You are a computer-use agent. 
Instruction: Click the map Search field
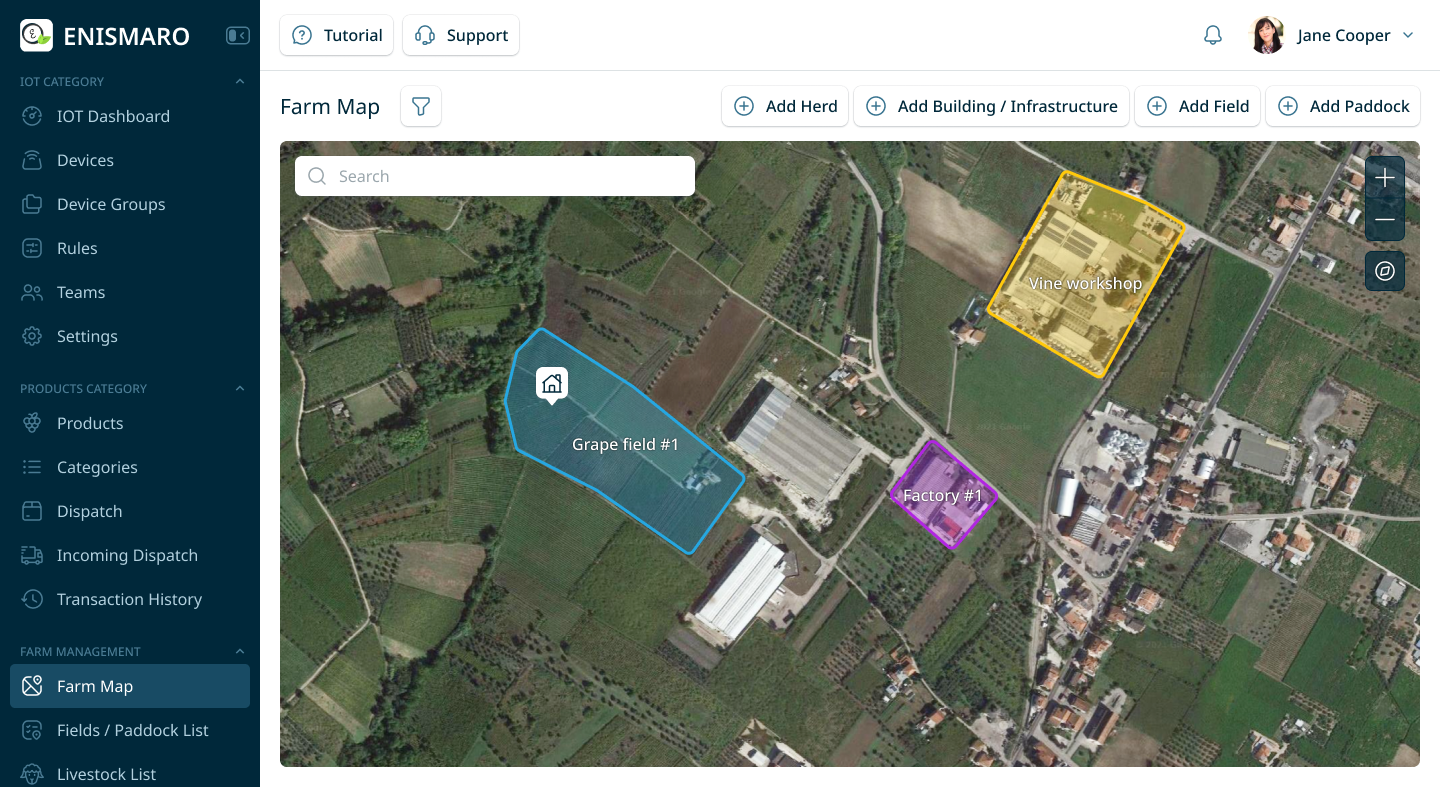tap(495, 176)
